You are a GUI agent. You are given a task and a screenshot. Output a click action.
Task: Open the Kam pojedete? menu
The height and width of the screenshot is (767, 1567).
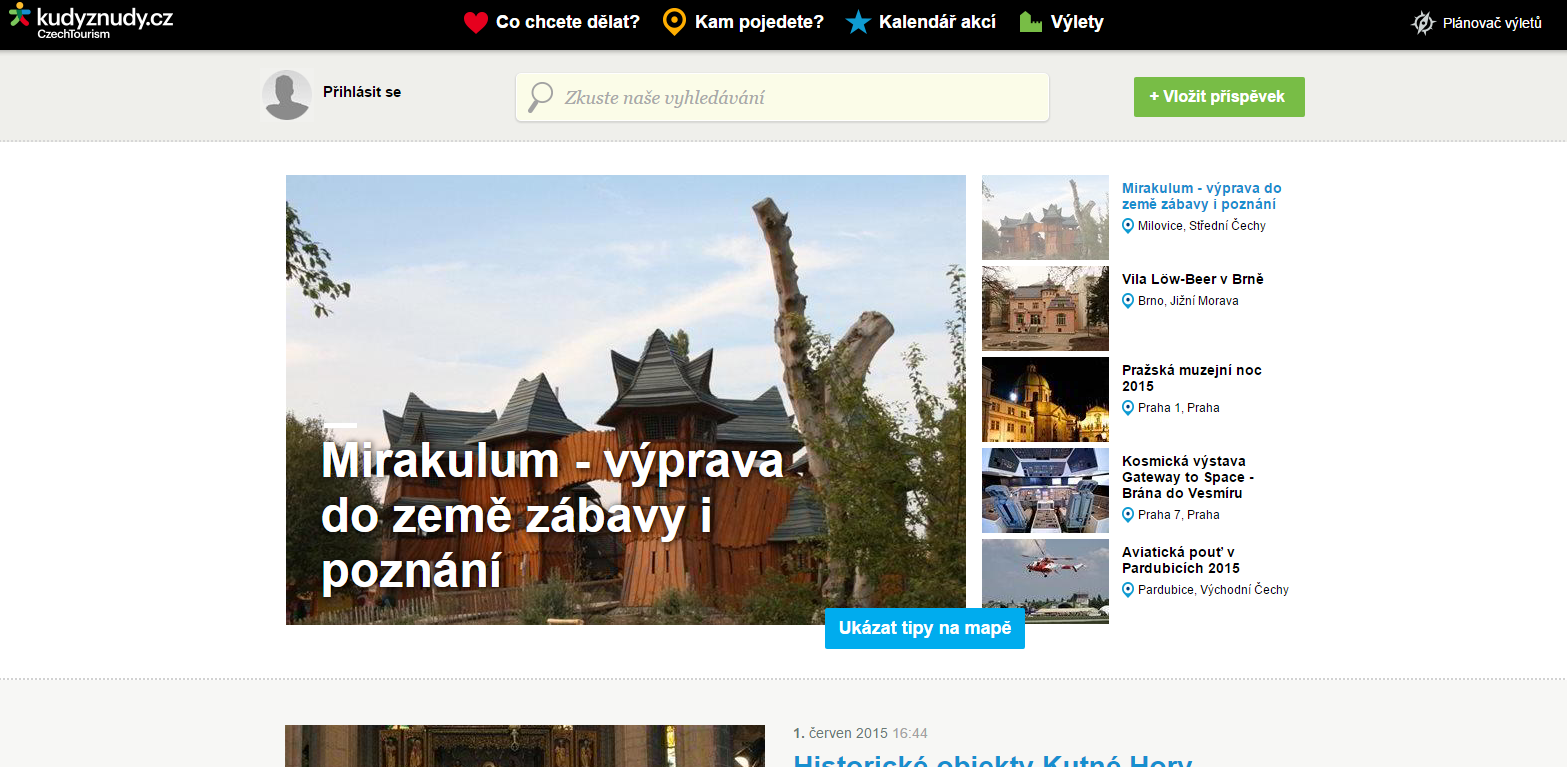tap(759, 22)
